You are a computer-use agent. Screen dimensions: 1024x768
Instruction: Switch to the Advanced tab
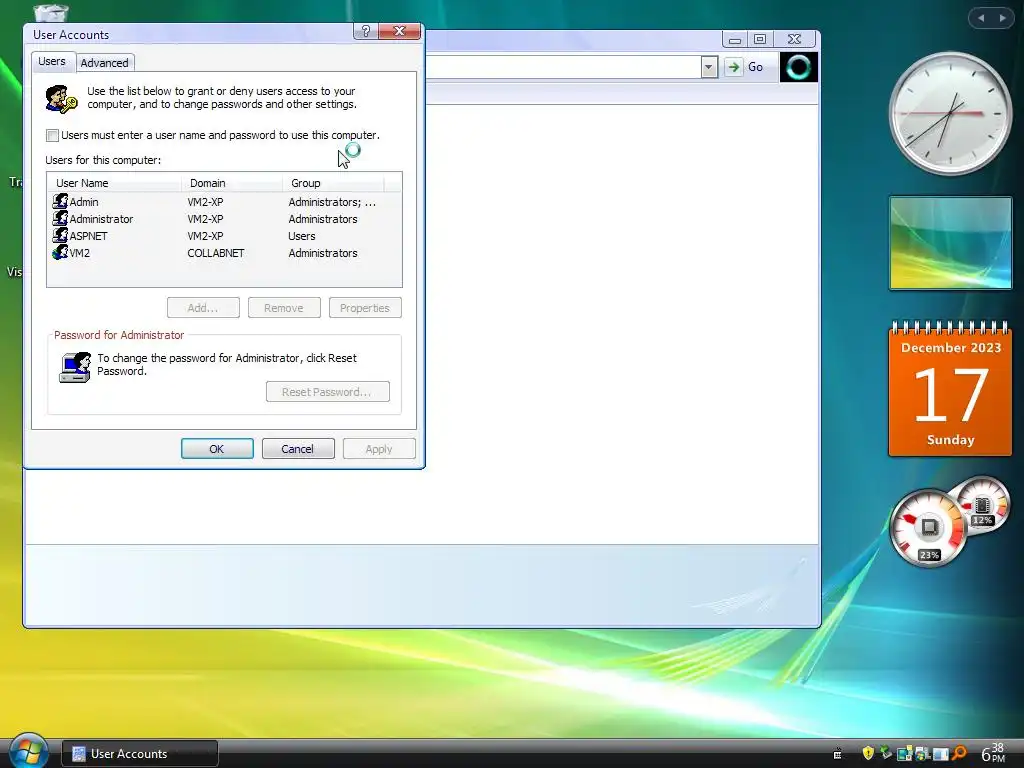coord(104,63)
